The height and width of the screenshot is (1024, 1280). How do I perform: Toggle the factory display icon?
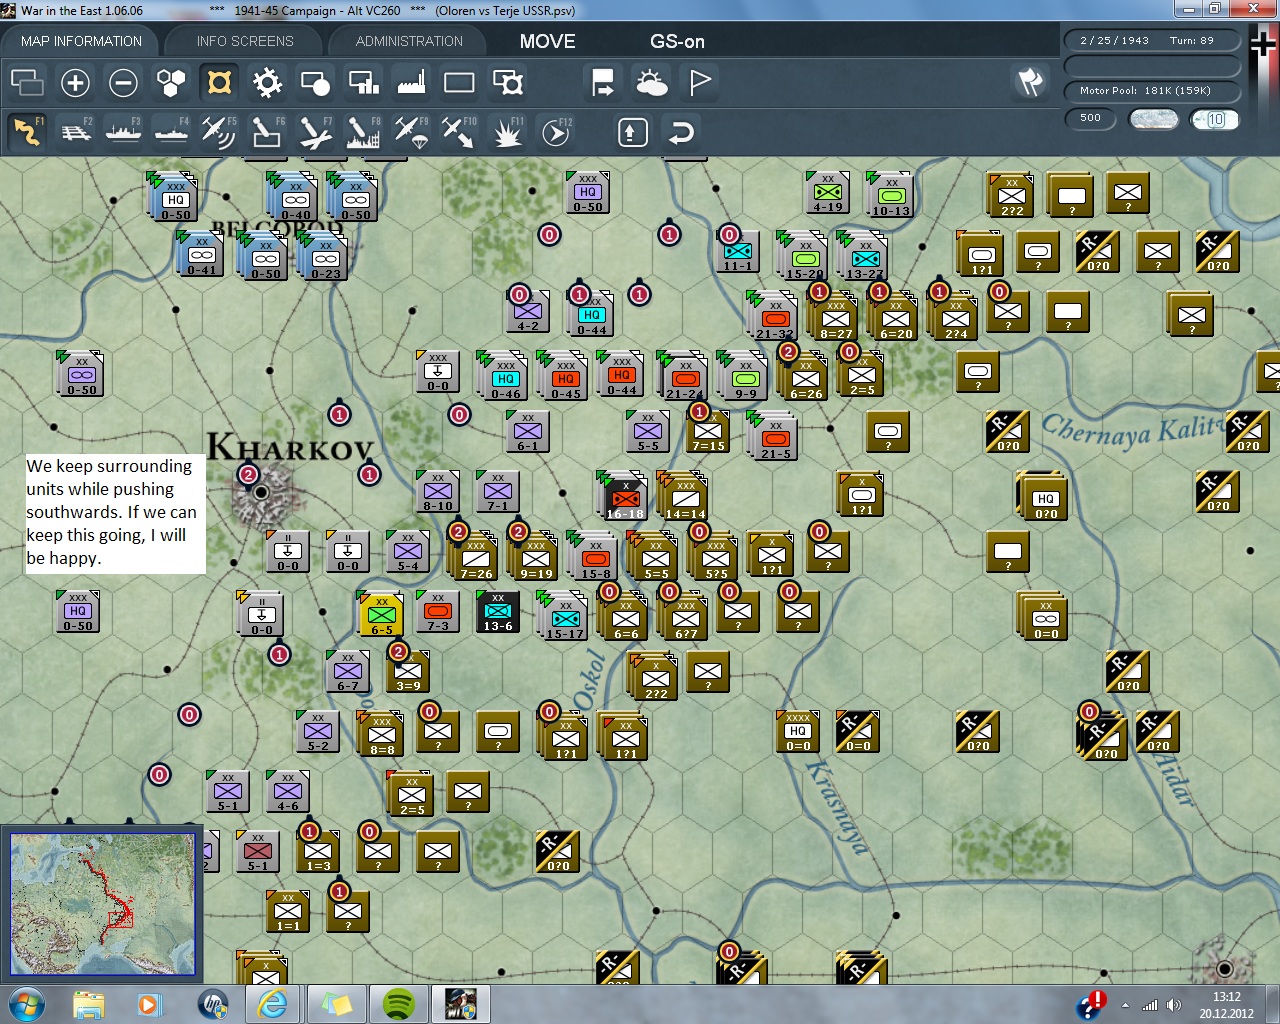click(x=411, y=83)
